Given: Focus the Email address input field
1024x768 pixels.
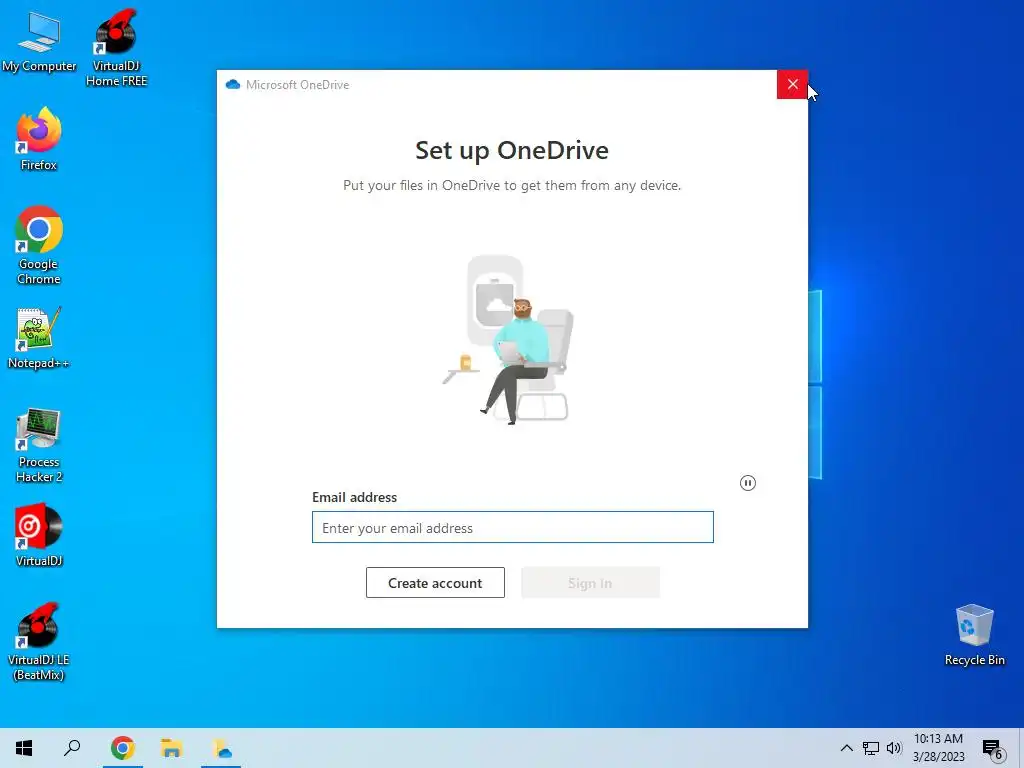Looking at the screenshot, I should point(513,528).
